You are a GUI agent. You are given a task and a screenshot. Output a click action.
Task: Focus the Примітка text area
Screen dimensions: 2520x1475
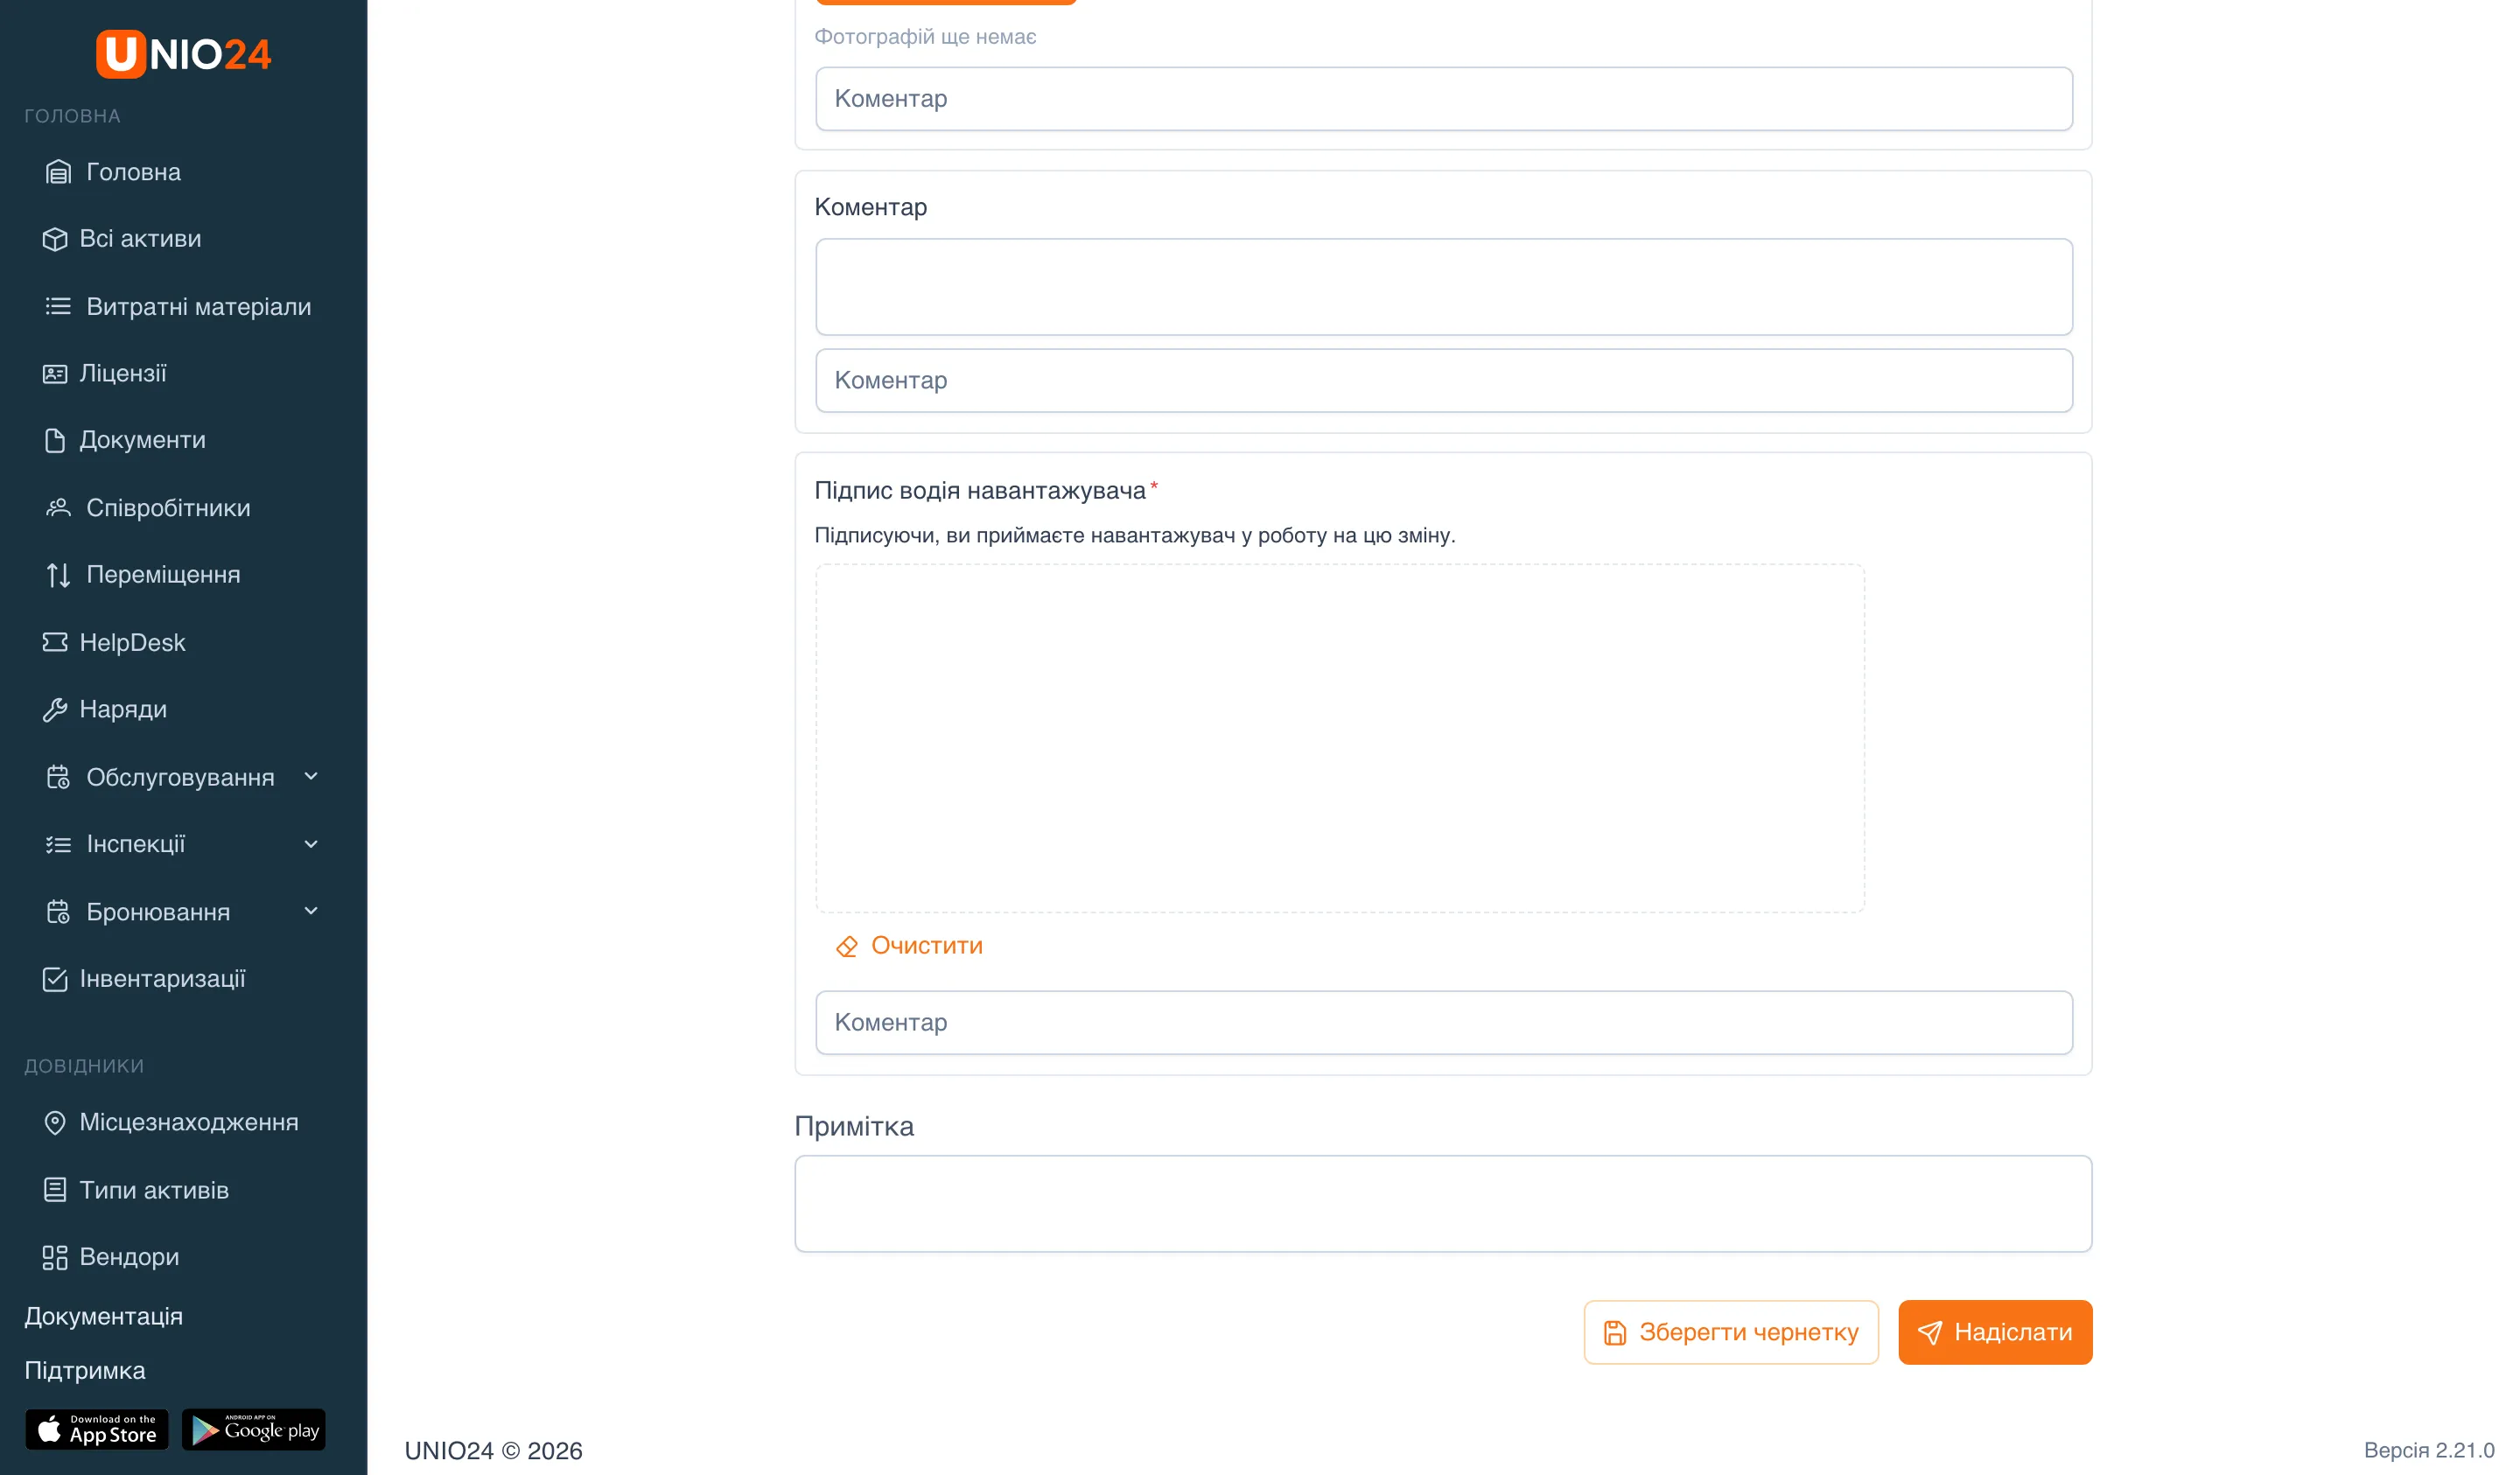tap(1443, 1204)
